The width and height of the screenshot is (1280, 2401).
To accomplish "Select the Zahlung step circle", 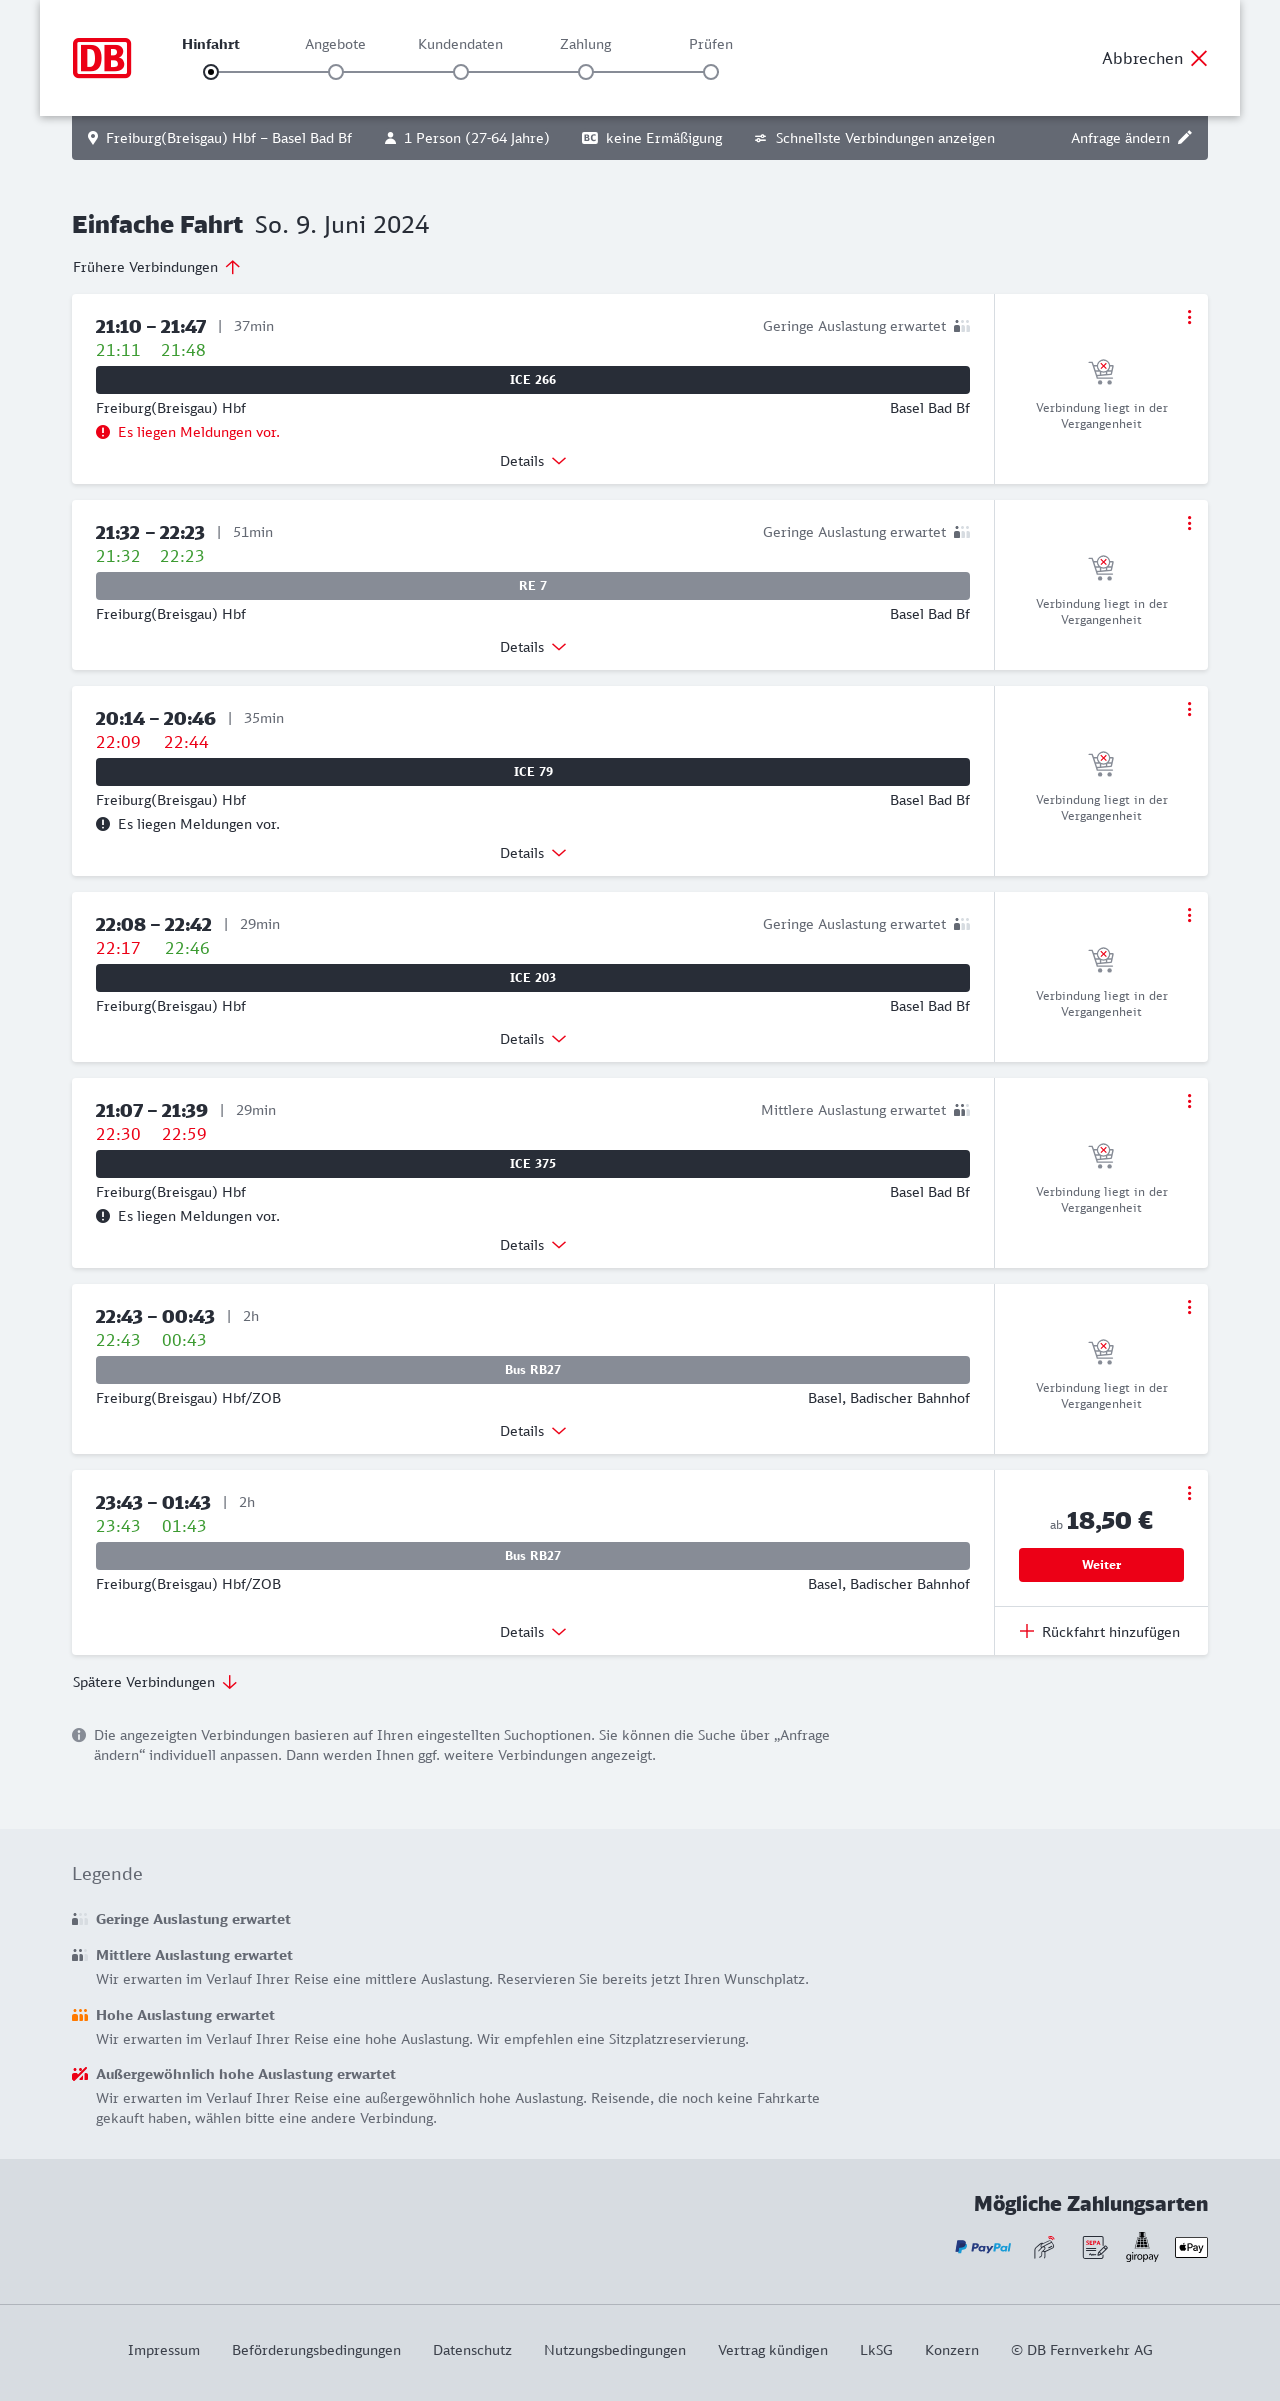I will 586,72.
